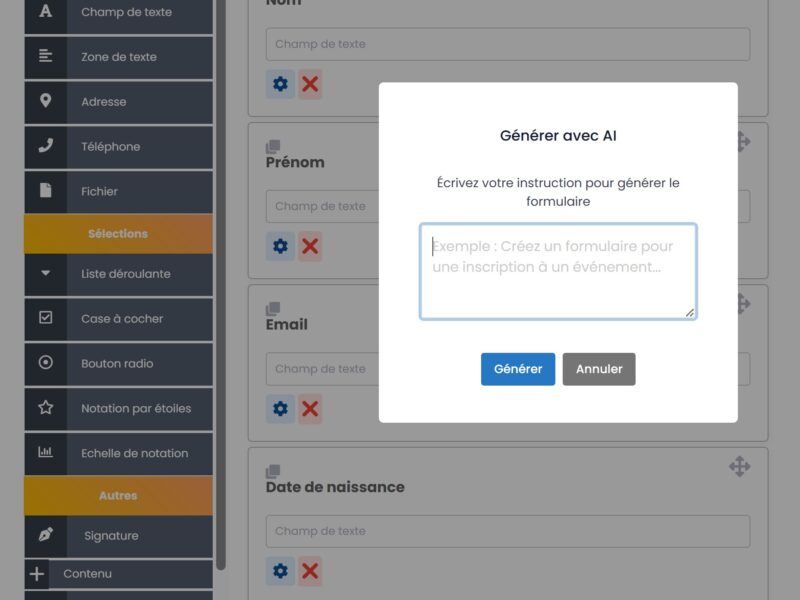Open settings gear for the Date de naissance field

pyautogui.click(x=280, y=571)
